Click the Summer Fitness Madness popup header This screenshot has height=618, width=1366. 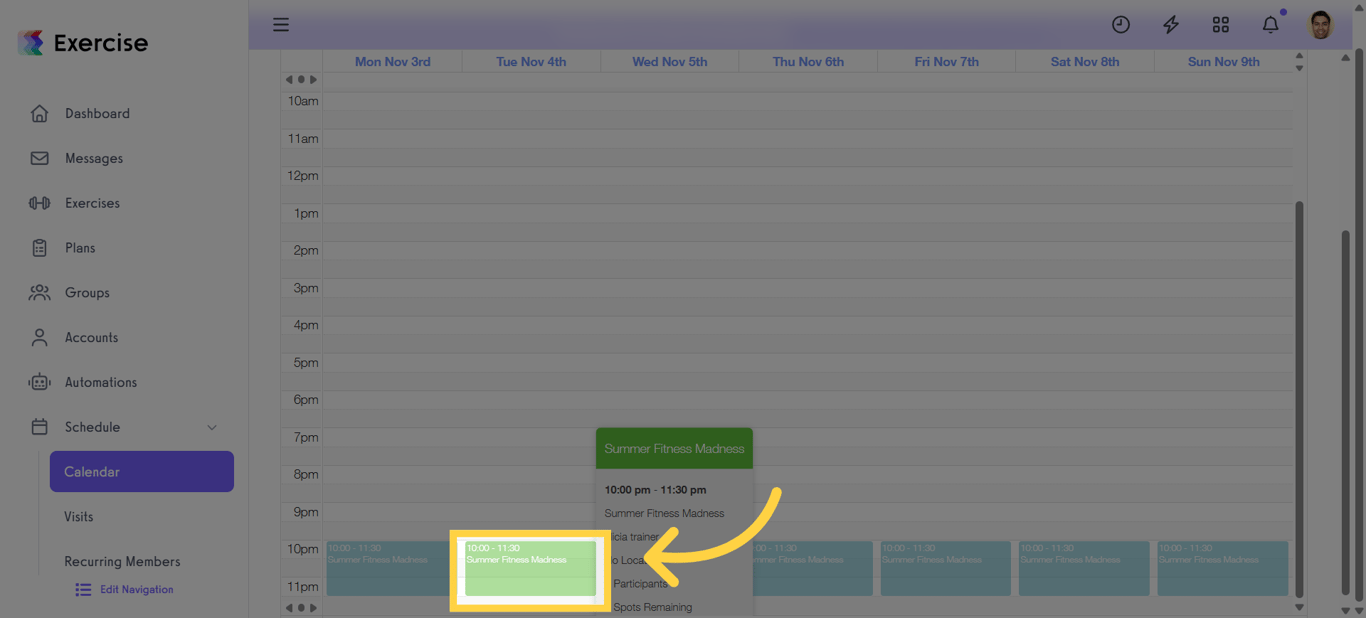(x=674, y=449)
